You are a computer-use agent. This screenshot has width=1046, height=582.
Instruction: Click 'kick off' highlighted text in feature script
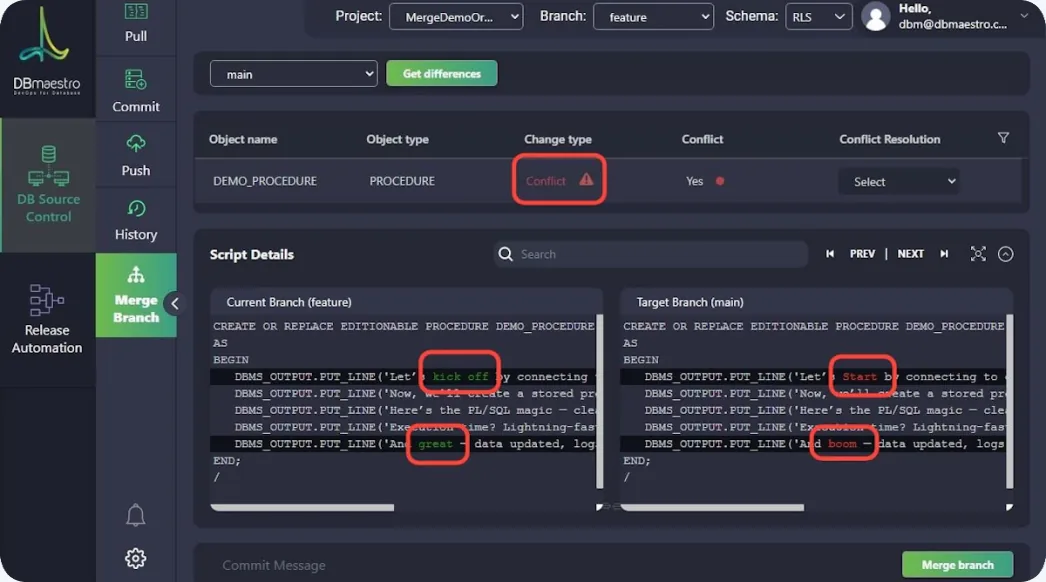(460, 376)
